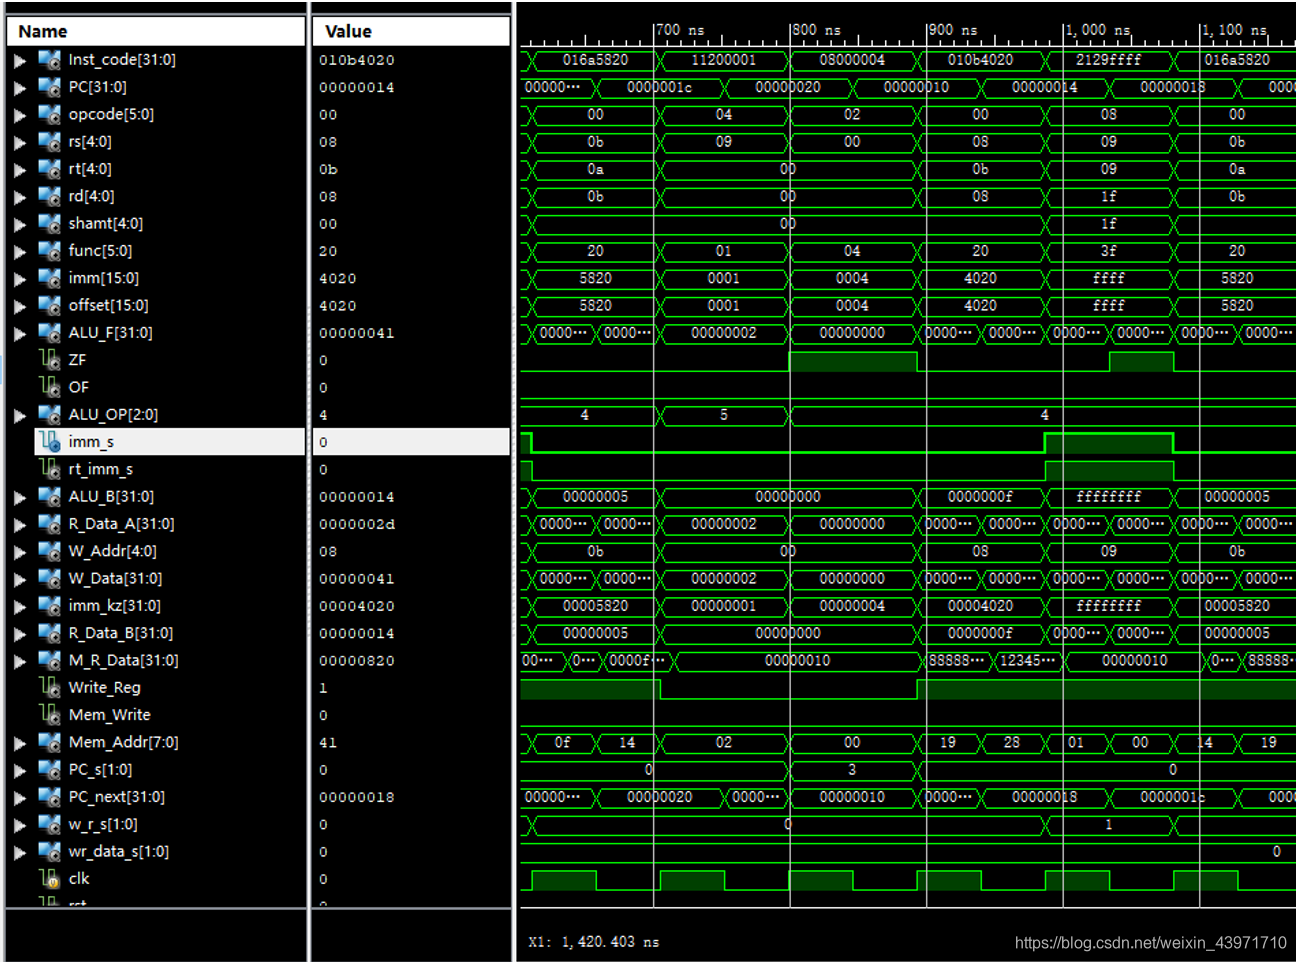Click the M_R_Data[31:0] bus icon

point(50,660)
